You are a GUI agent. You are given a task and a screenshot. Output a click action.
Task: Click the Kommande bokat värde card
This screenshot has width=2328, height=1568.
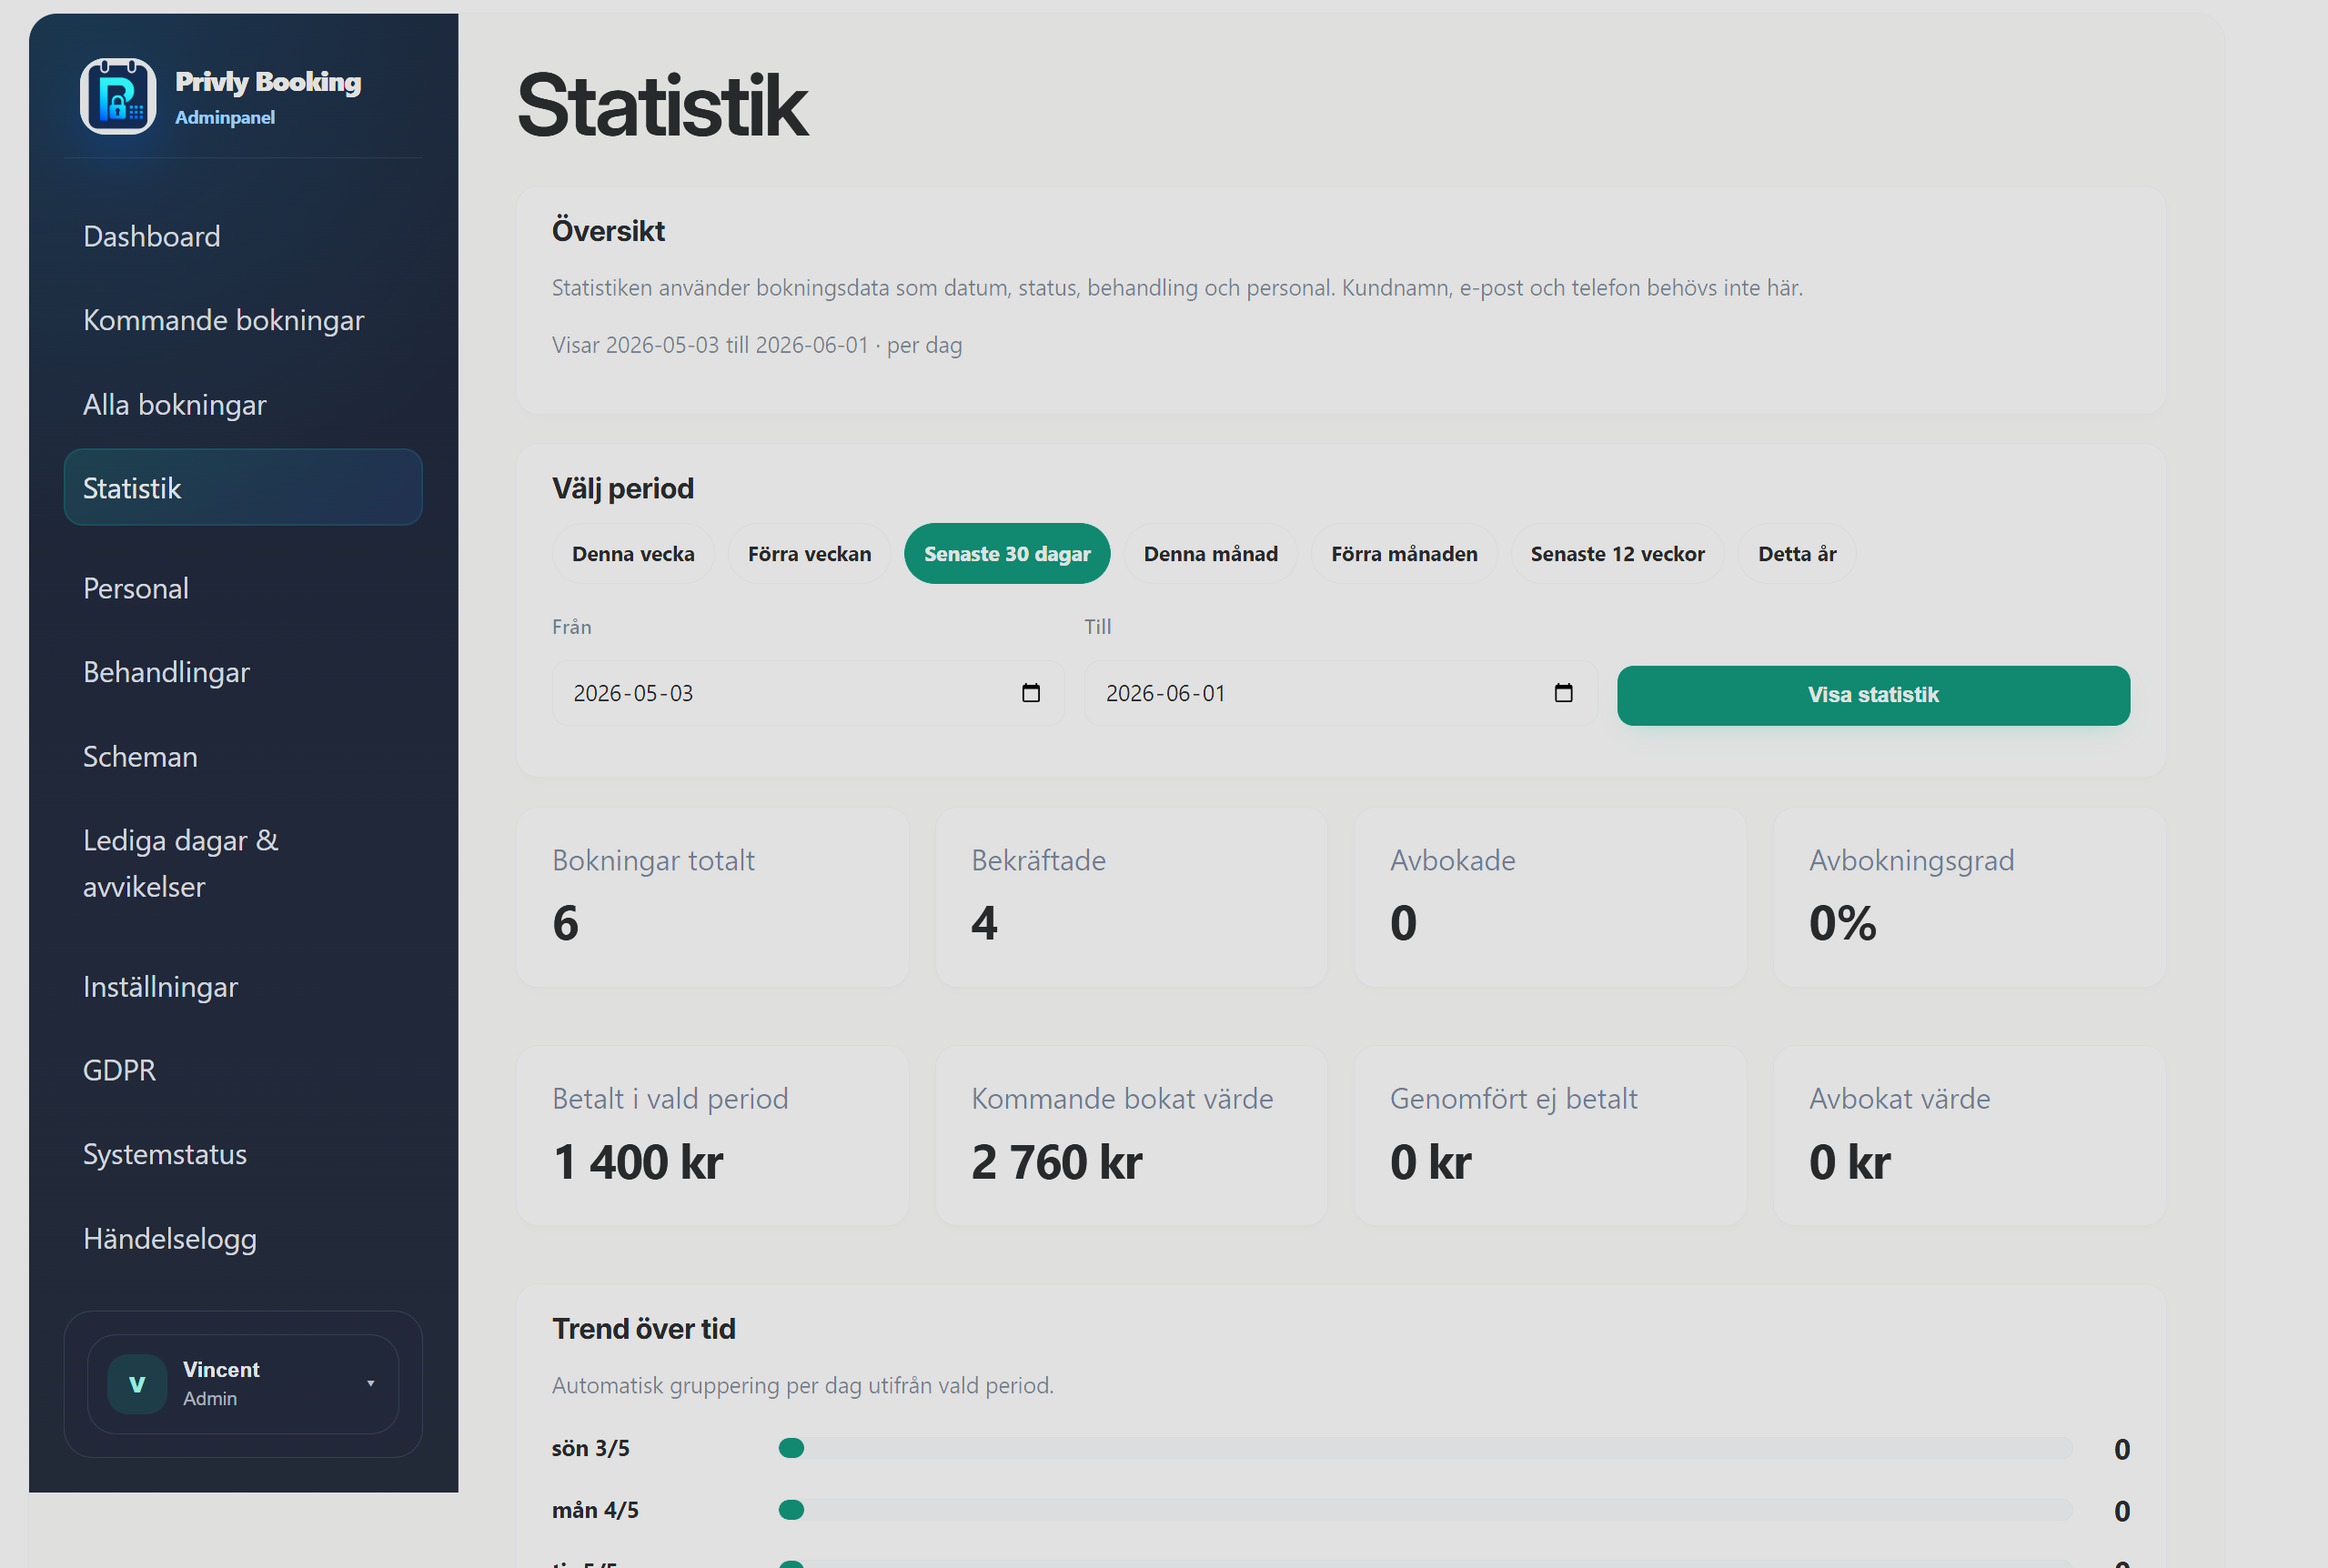[1131, 1136]
